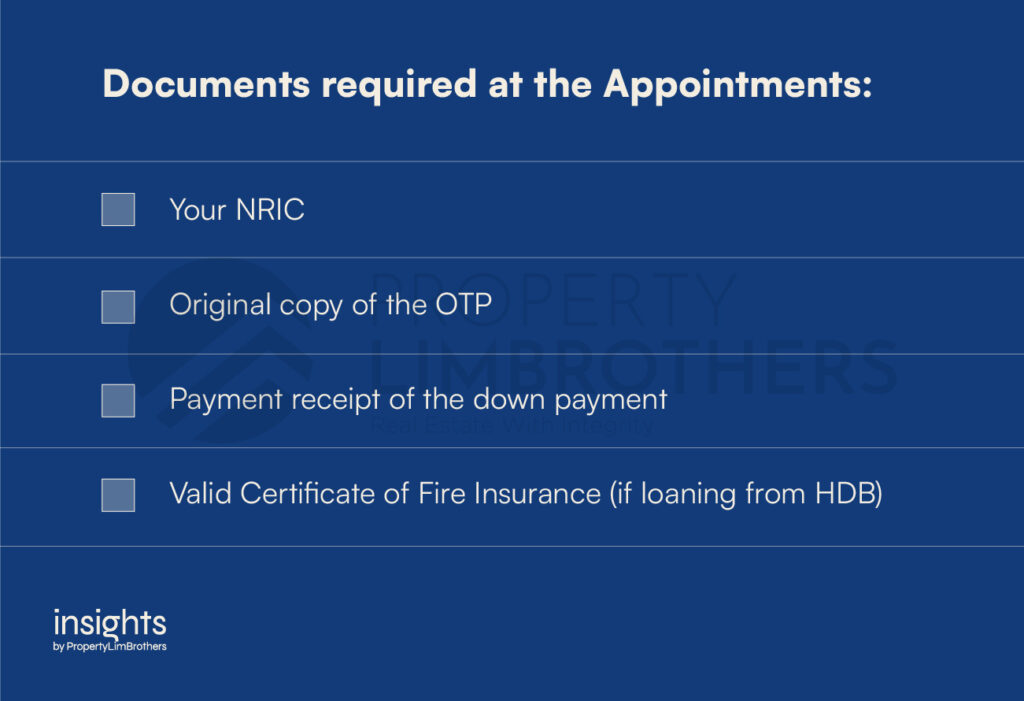Click the words Payment receipt
Image resolution: width=1024 pixels, height=701 pixels.
[275, 399]
